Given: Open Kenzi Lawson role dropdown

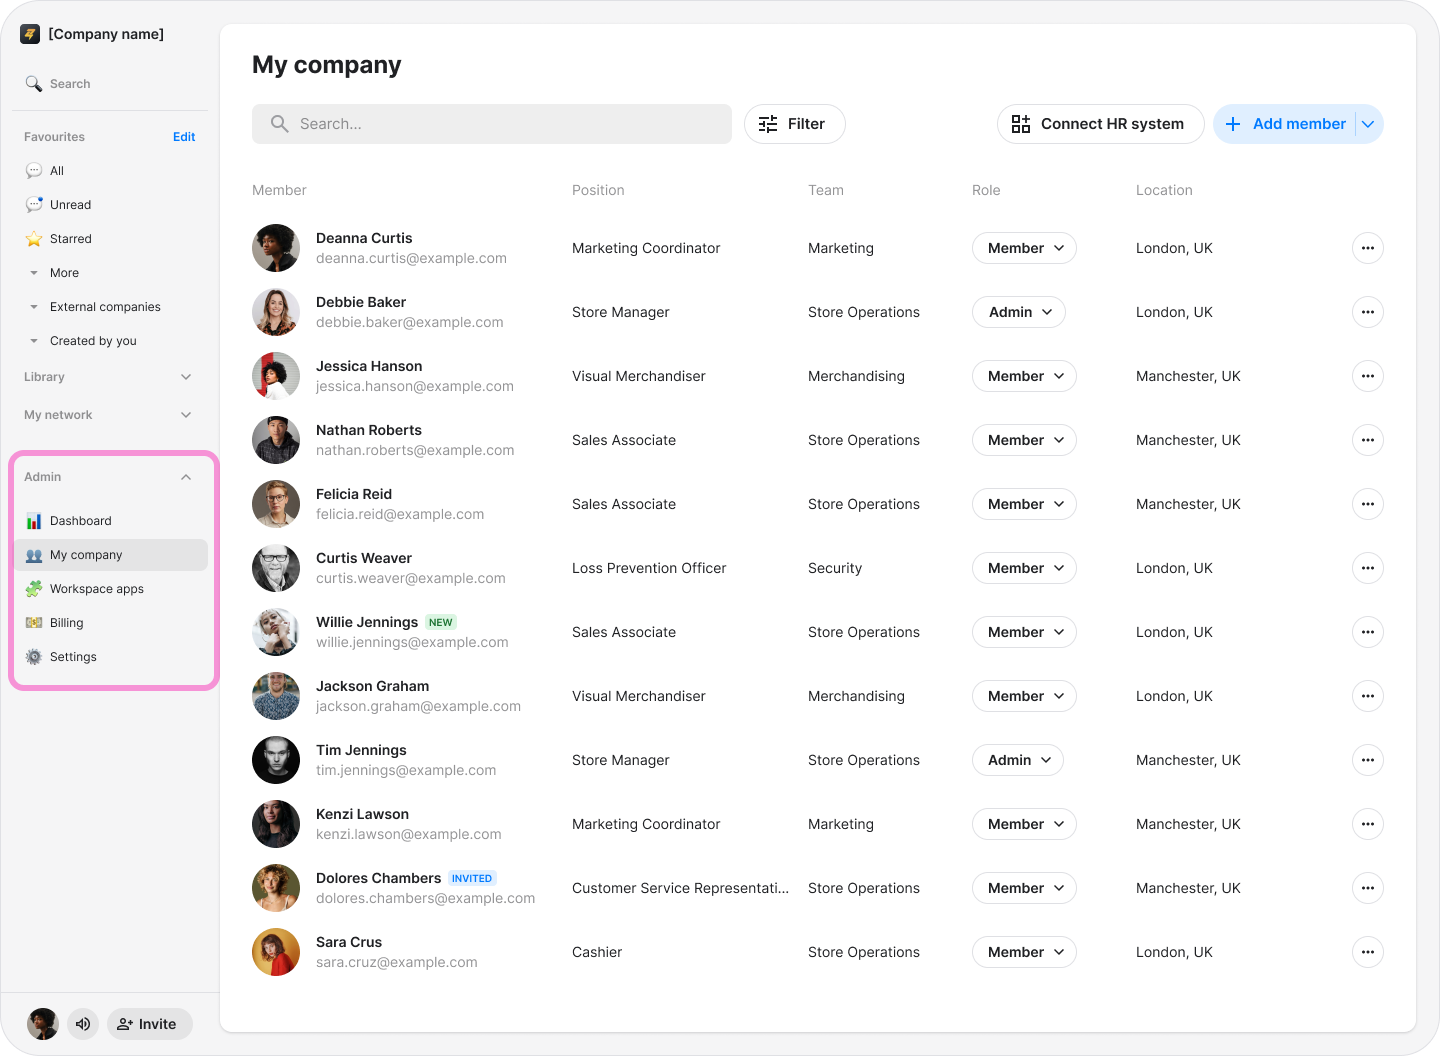Looking at the screenshot, I should point(1024,824).
